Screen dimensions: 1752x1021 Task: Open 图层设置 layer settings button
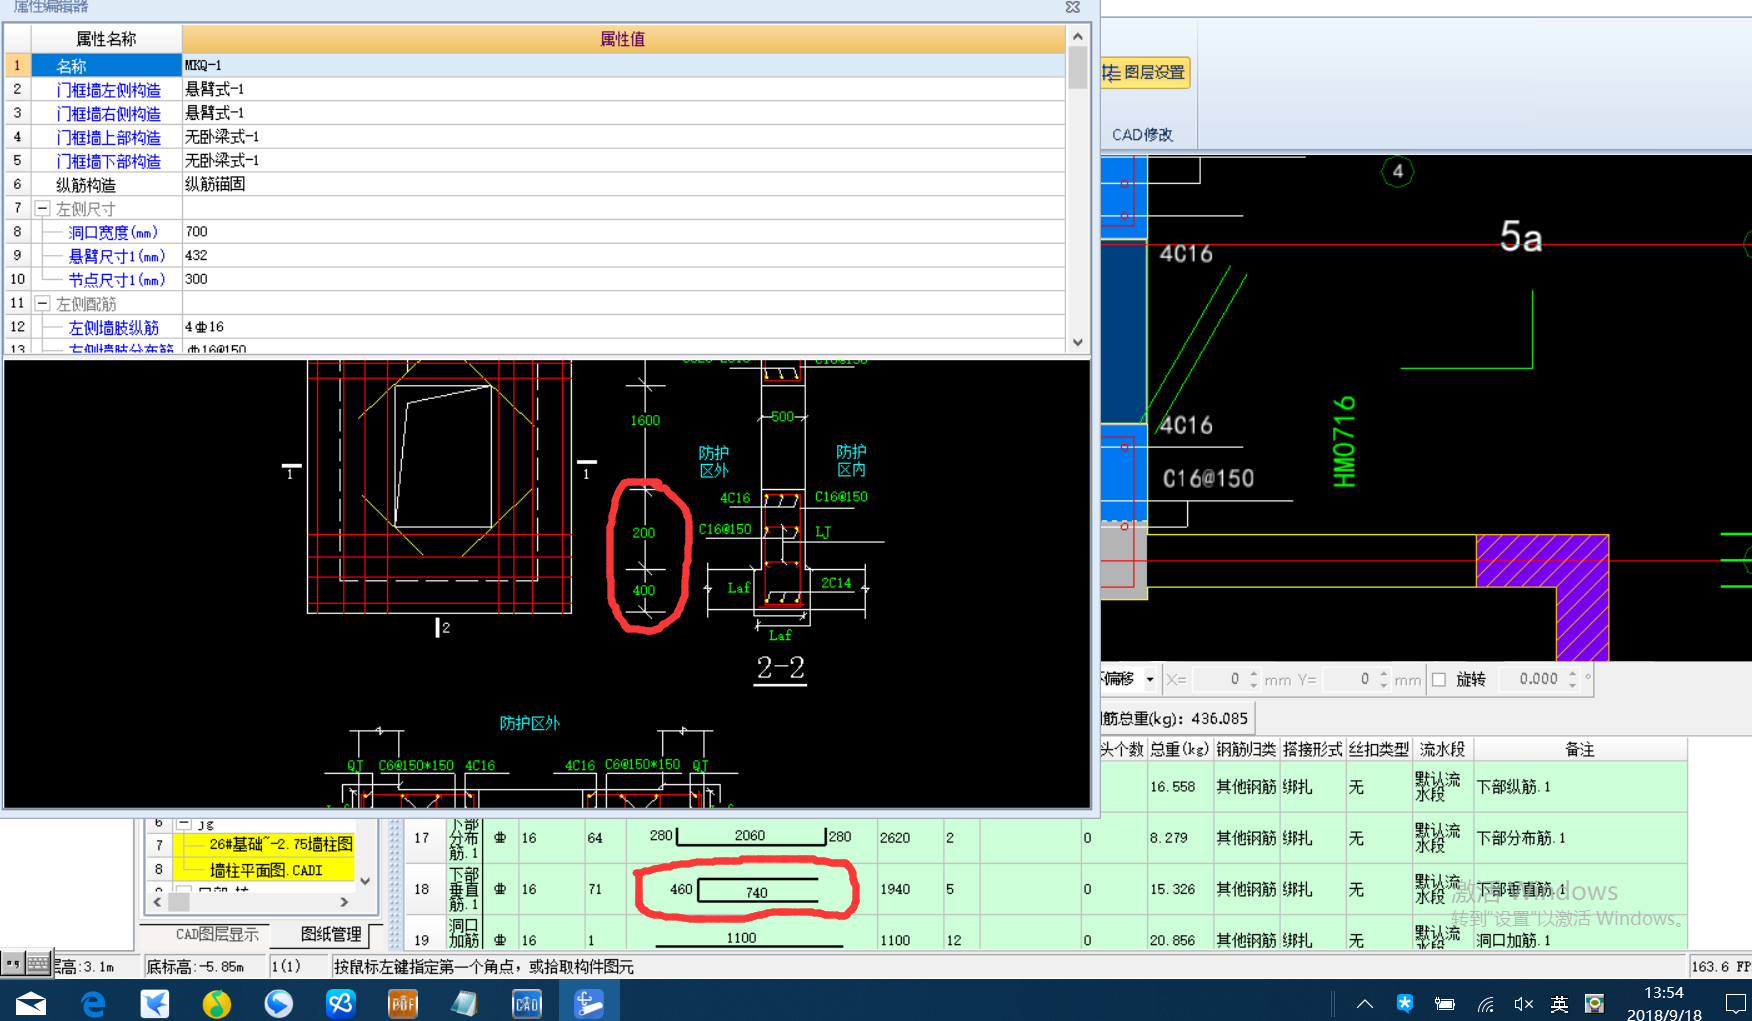[1145, 73]
